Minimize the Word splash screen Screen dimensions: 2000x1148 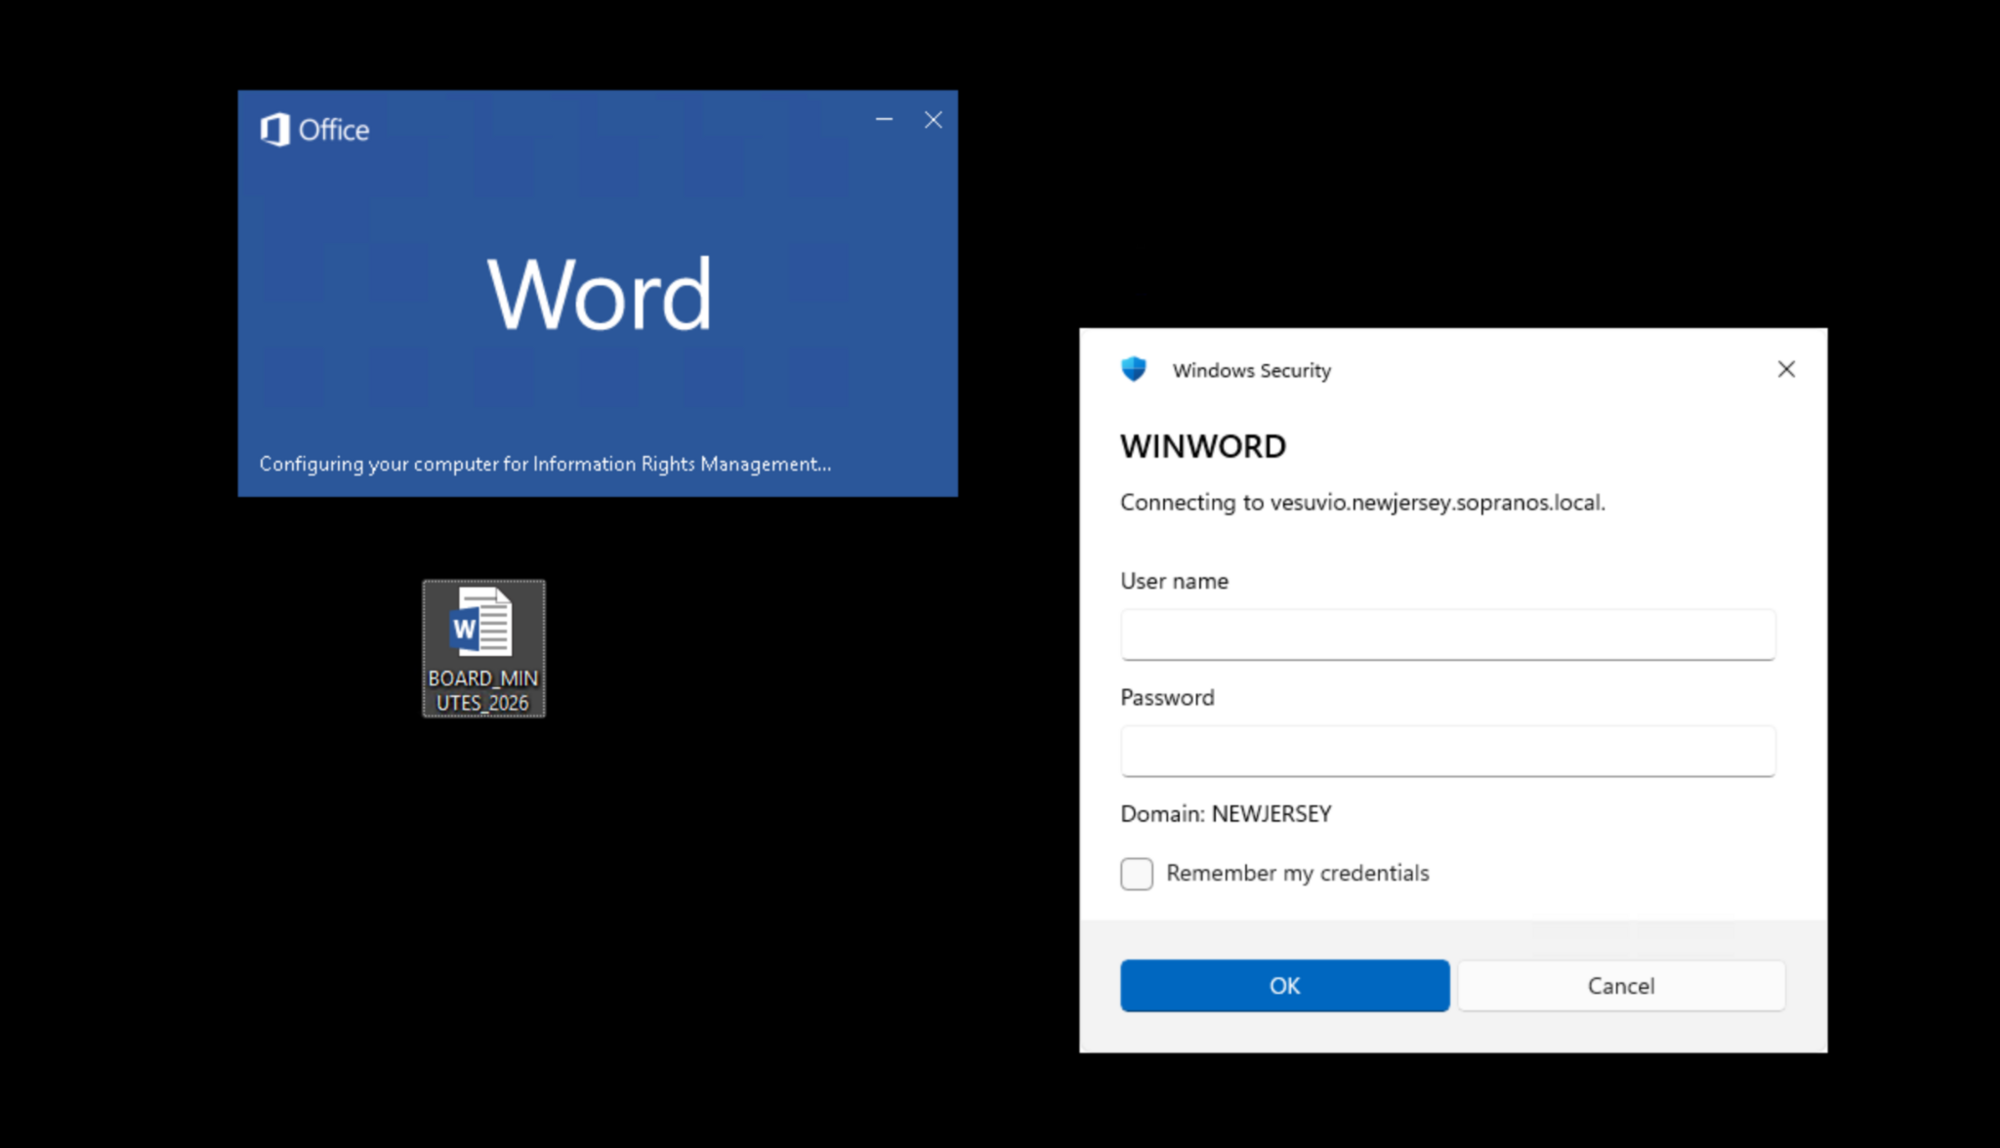tap(884, 120)
